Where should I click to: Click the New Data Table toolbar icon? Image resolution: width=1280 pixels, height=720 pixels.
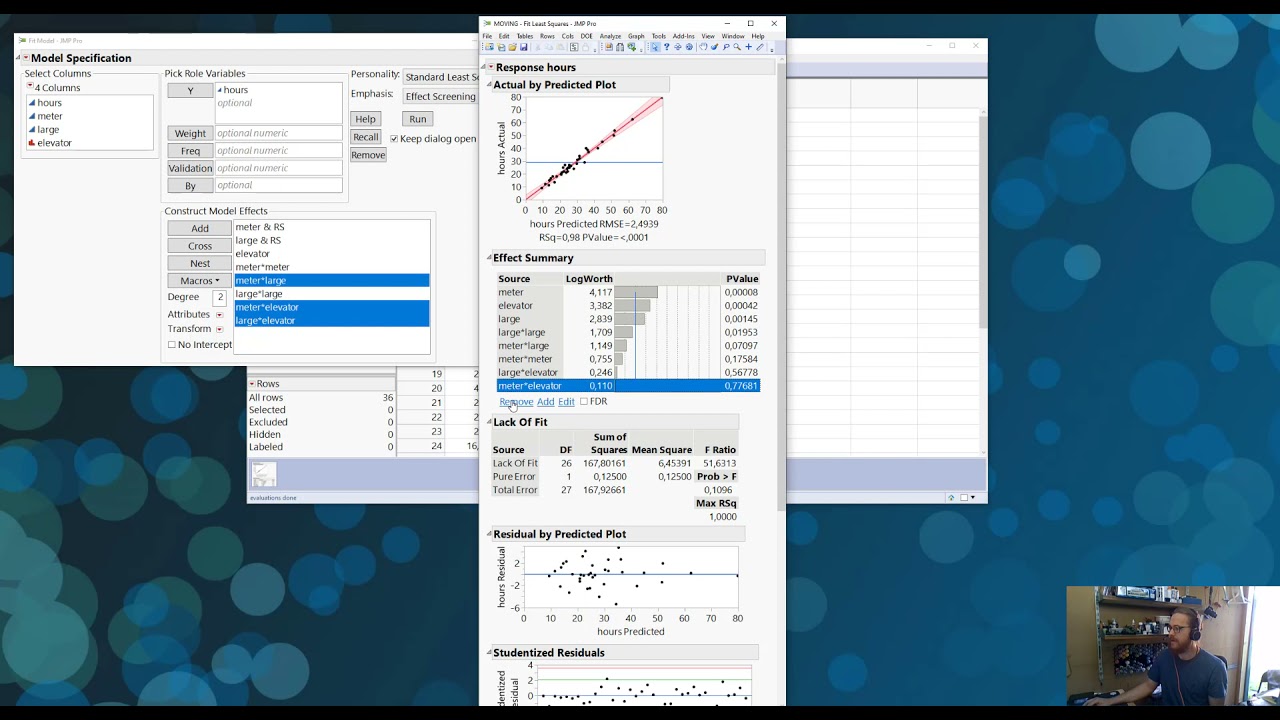pyautogui.click(x=489, y=47)
